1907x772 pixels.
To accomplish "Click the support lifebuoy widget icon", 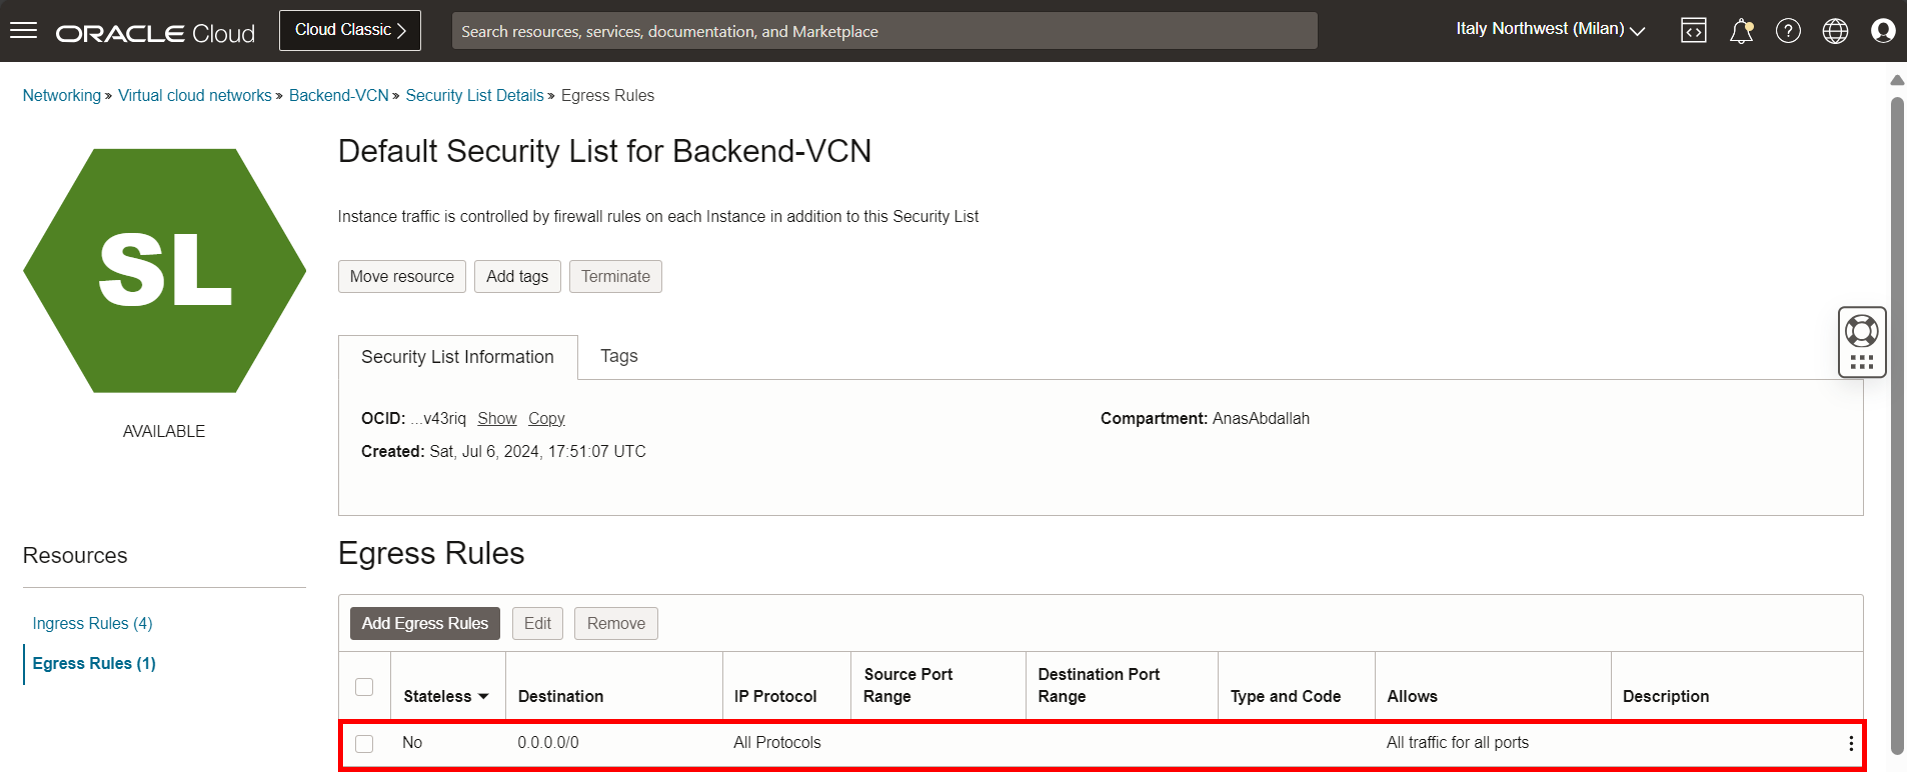I will (1861, 330).
